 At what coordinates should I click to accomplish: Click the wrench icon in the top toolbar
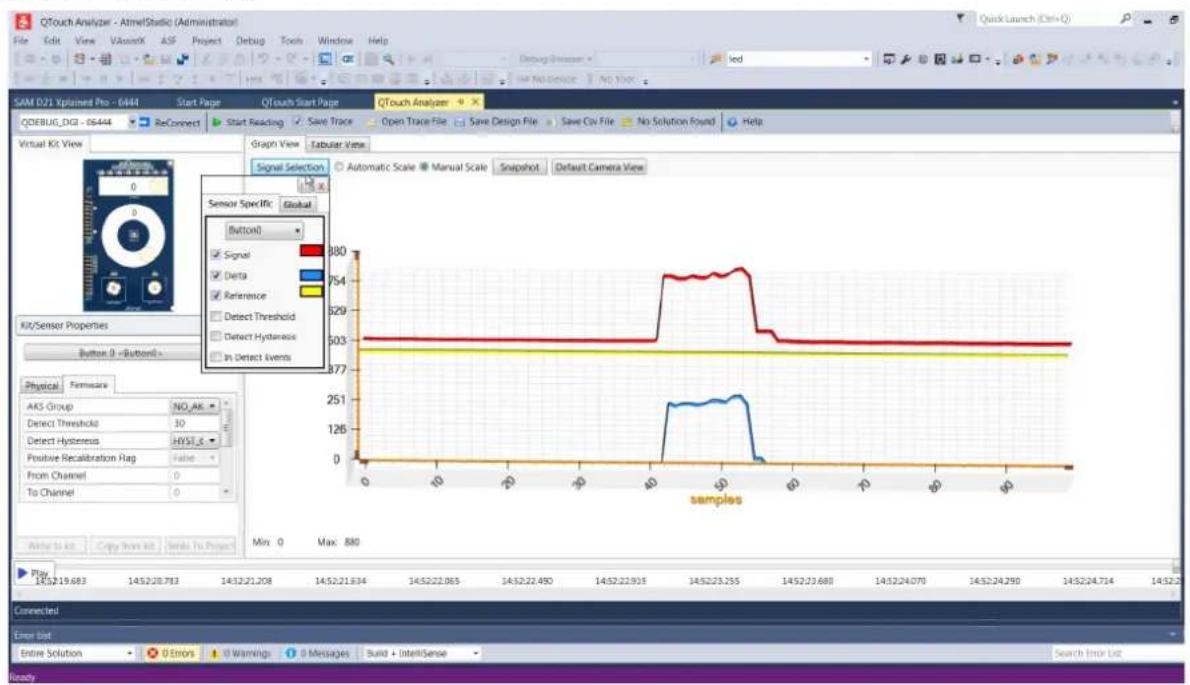906,59
